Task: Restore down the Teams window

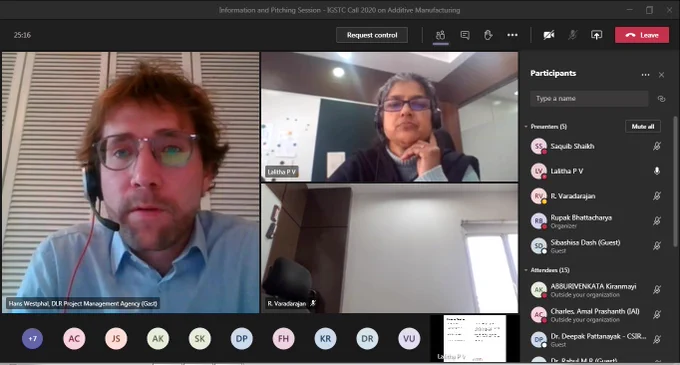Action: (649, 10)
